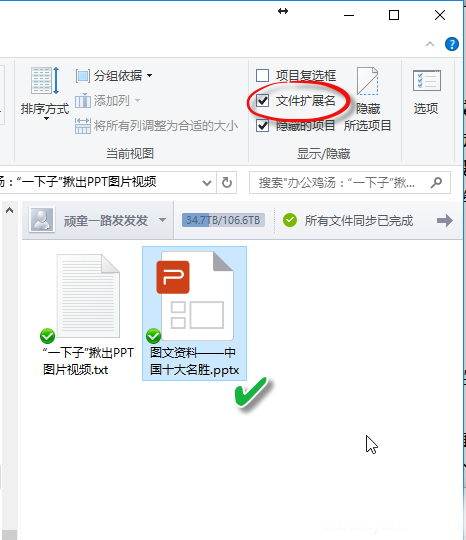Click the user avatar picture
This screenshot has width=466, height=540.
(x=42, y=220)
